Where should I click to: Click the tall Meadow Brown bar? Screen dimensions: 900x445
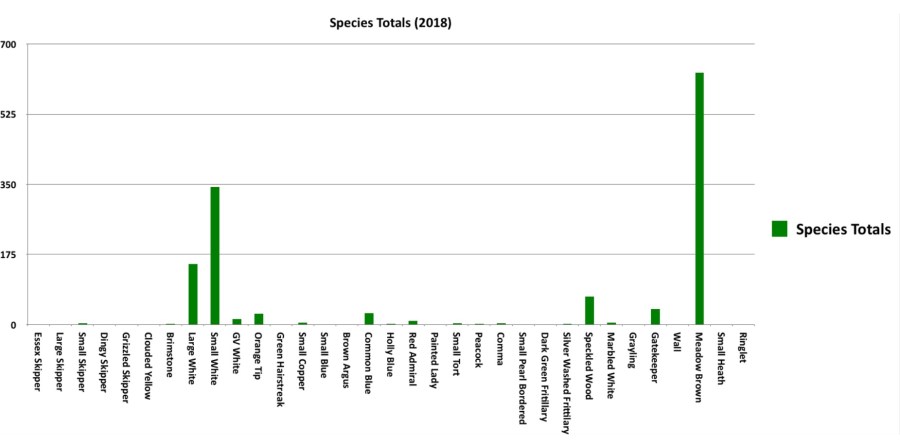pyautogui.click(x=699, y=199)
